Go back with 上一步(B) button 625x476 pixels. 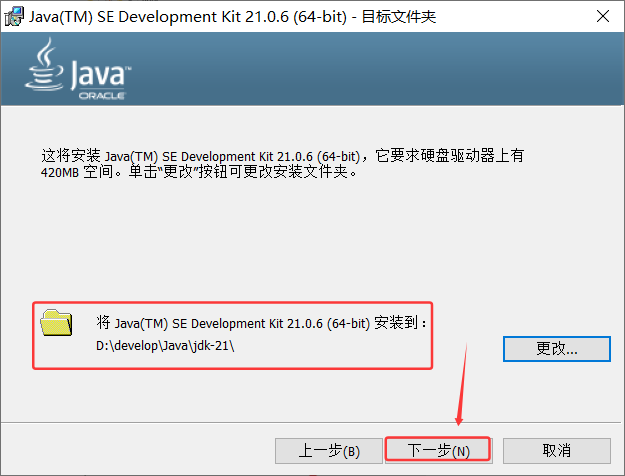pyautogui.click(x=329, y=451)
